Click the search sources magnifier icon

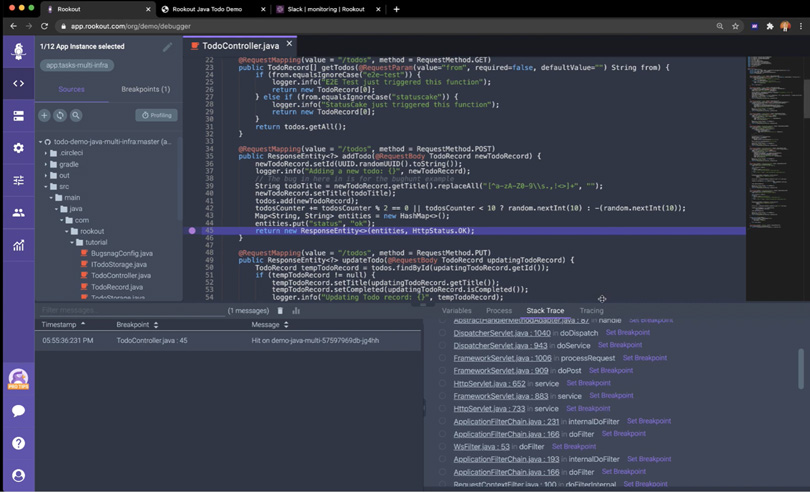click(76, 115)
